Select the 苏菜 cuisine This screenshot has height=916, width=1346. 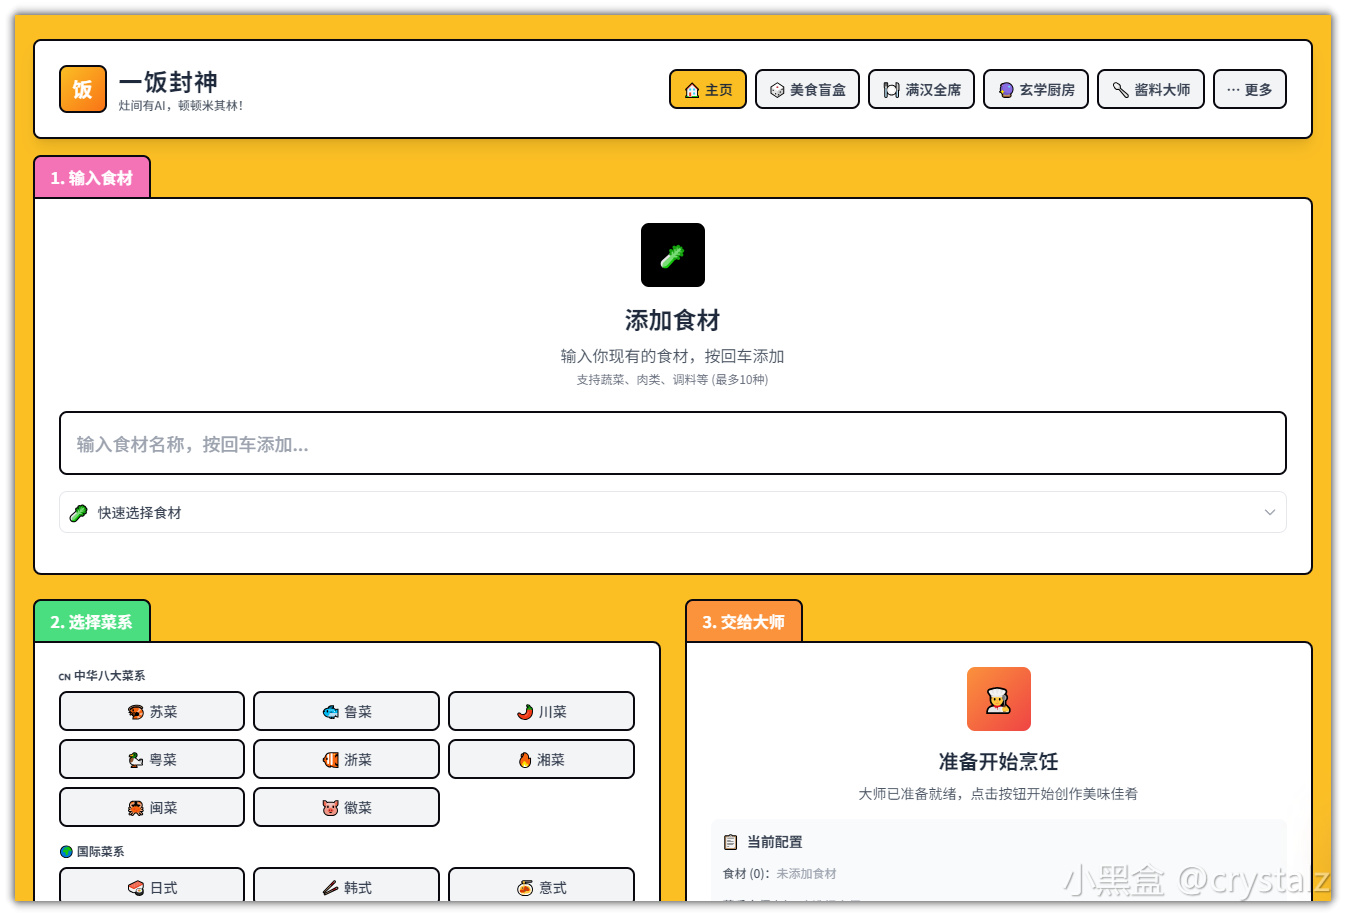[152, 711]
